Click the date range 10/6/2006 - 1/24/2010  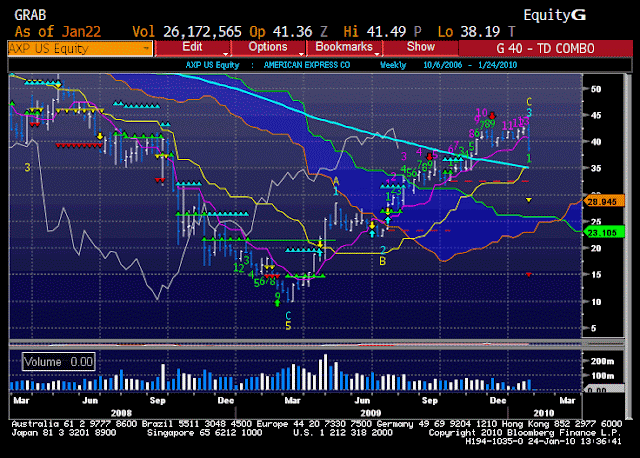470,65
